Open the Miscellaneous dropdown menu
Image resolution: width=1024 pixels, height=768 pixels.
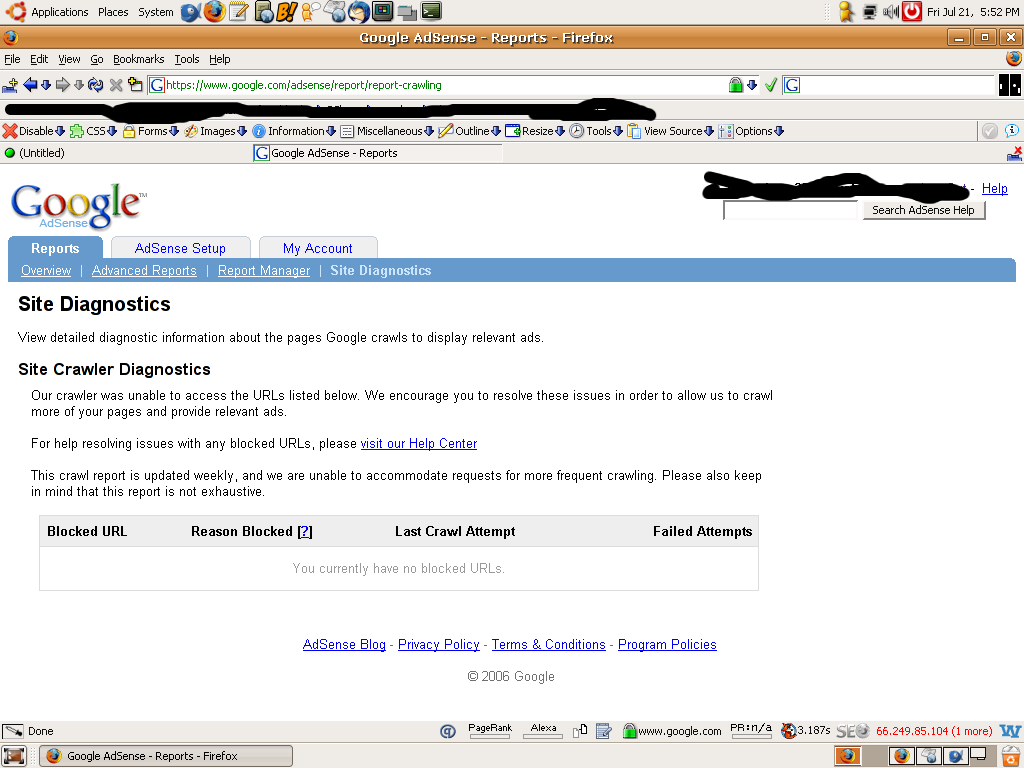[387, 131]
